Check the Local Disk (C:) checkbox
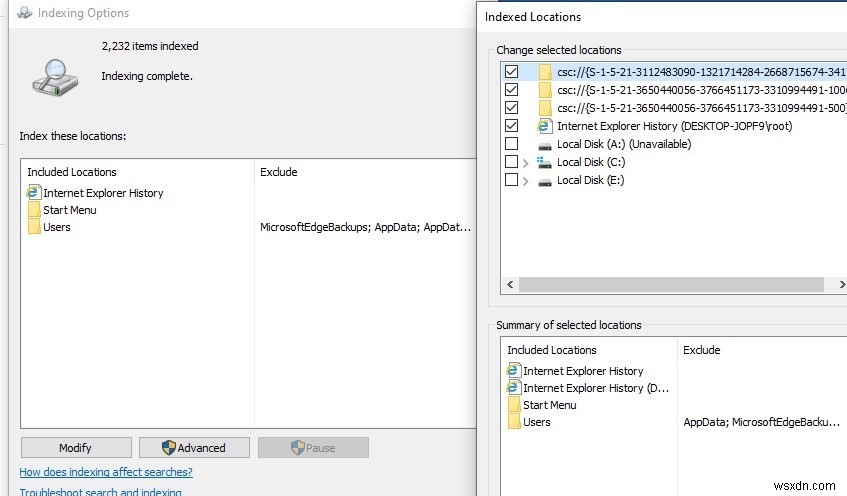 pos(511,162)
